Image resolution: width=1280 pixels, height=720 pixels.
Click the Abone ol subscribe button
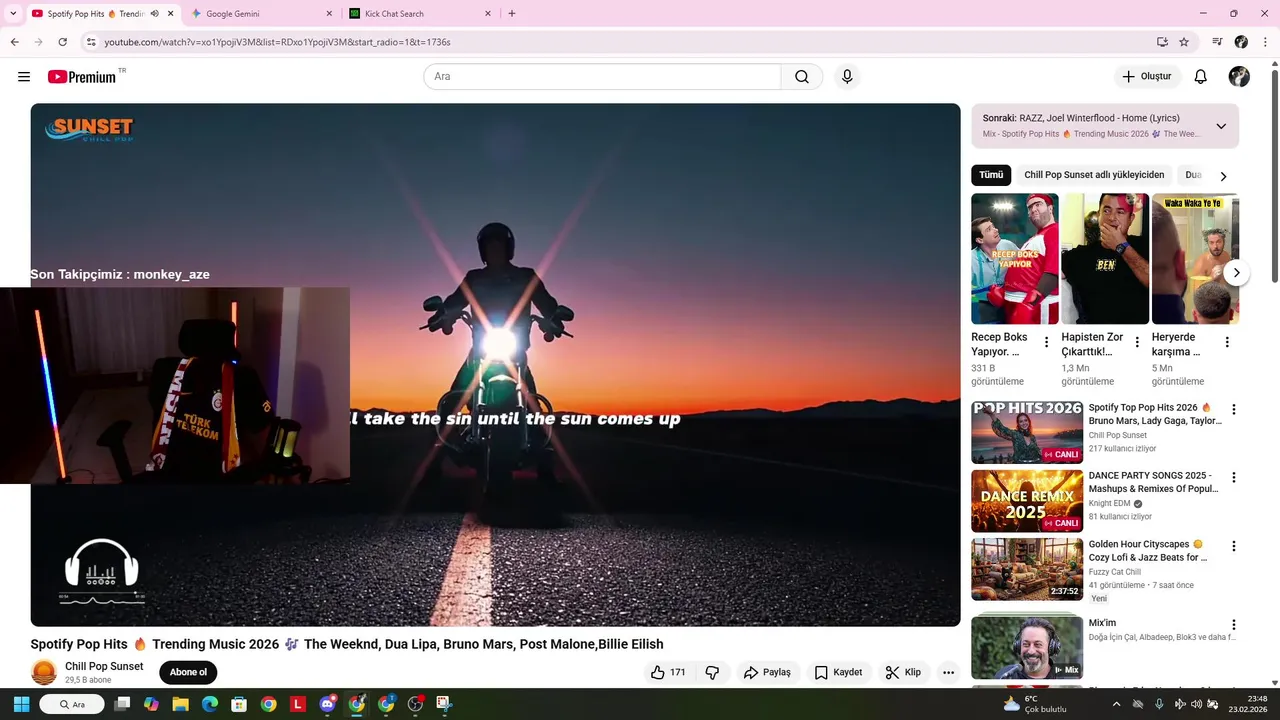click(x=188, y=672)
